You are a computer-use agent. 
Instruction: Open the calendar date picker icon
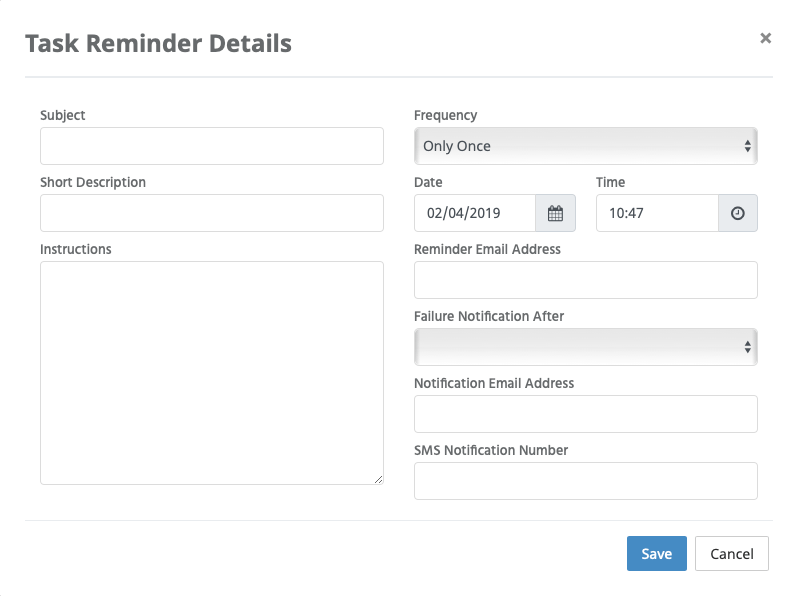point(555,213)
